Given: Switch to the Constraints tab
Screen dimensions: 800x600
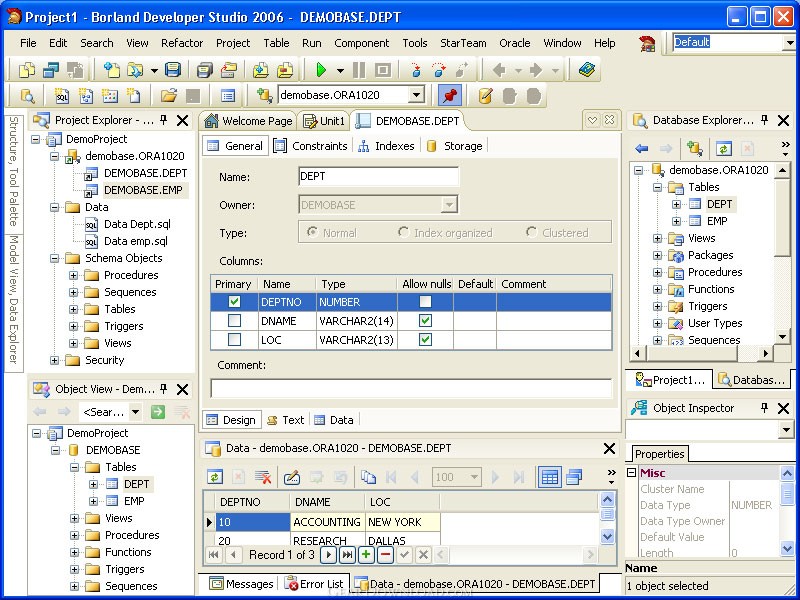Looking at the screenshot, I should click(310, 146).
